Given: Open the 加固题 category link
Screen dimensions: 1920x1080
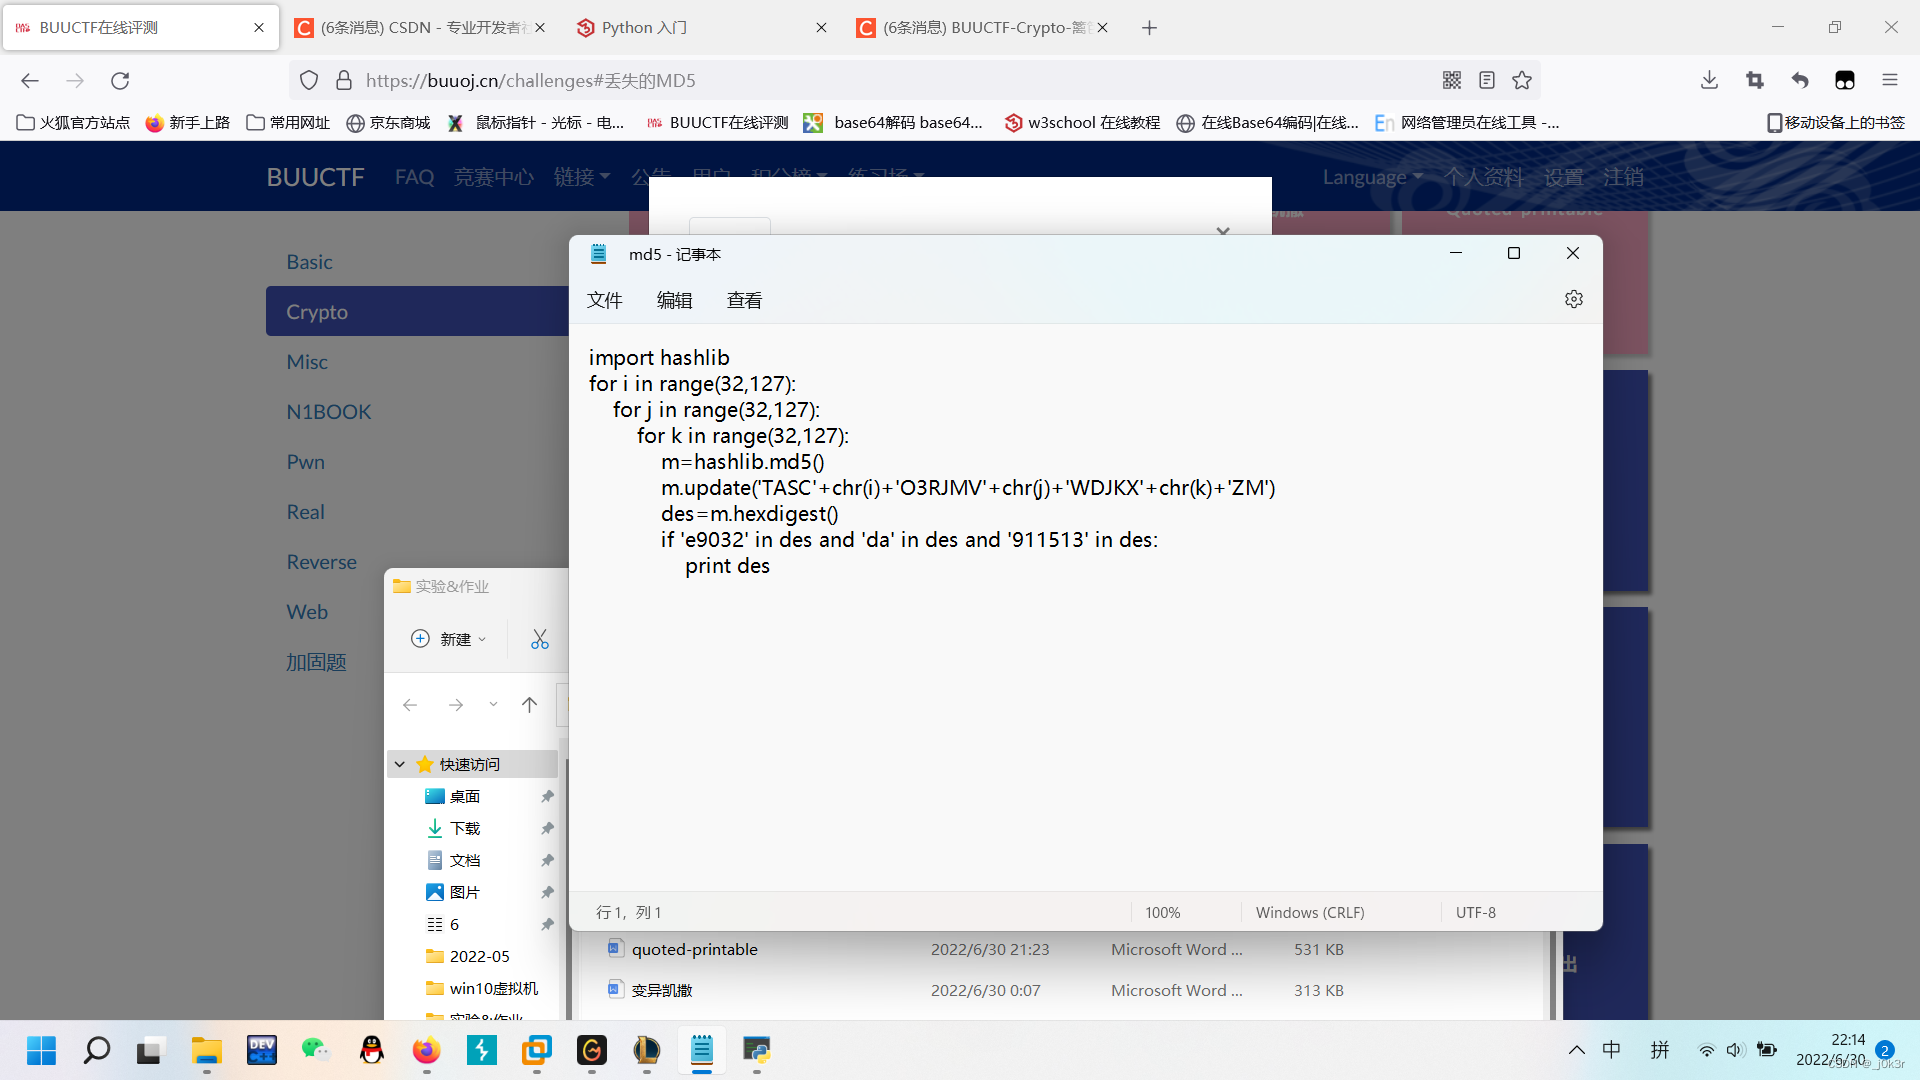Looking at the screenshot, I should tap(316, 661).
